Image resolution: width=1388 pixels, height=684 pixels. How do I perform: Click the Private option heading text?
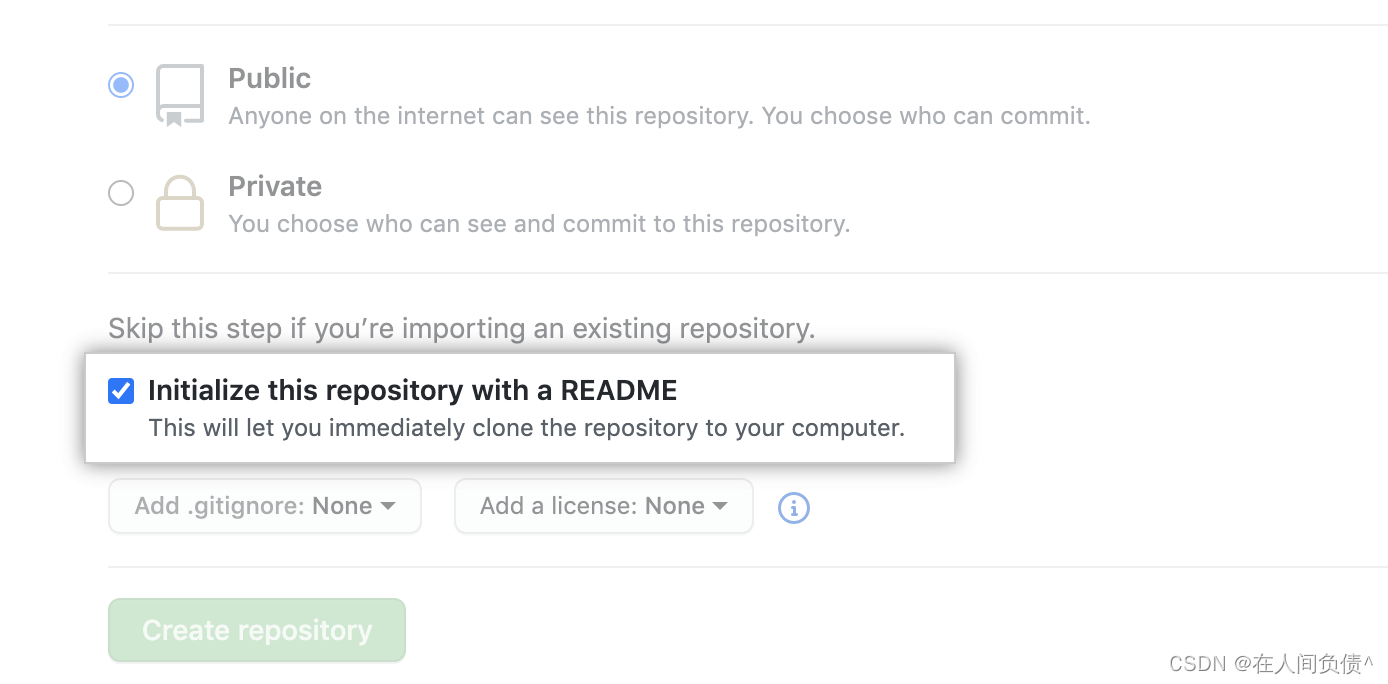(275, 186)
